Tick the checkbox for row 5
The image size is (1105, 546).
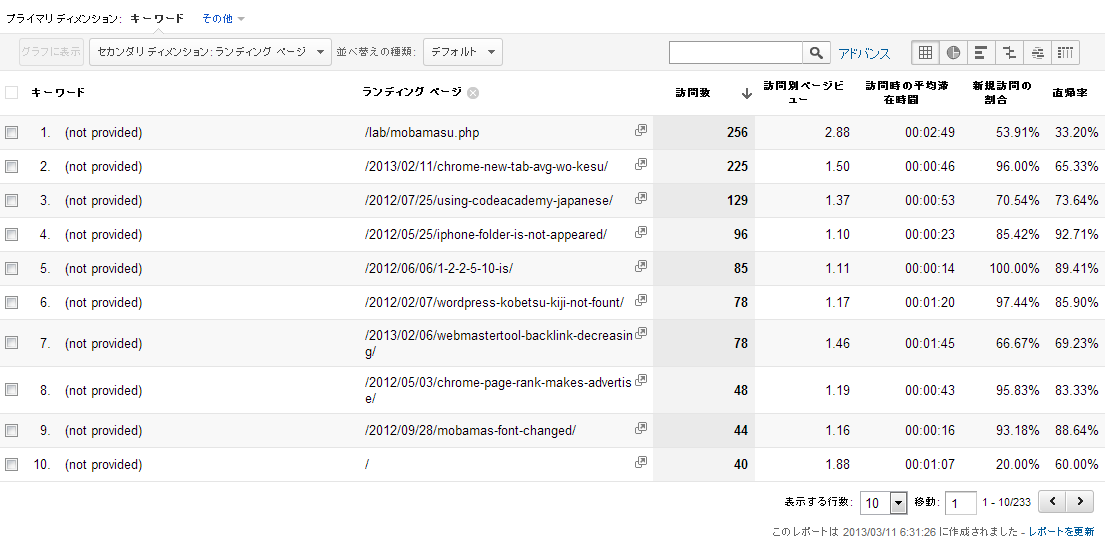(x=12, y=268)
